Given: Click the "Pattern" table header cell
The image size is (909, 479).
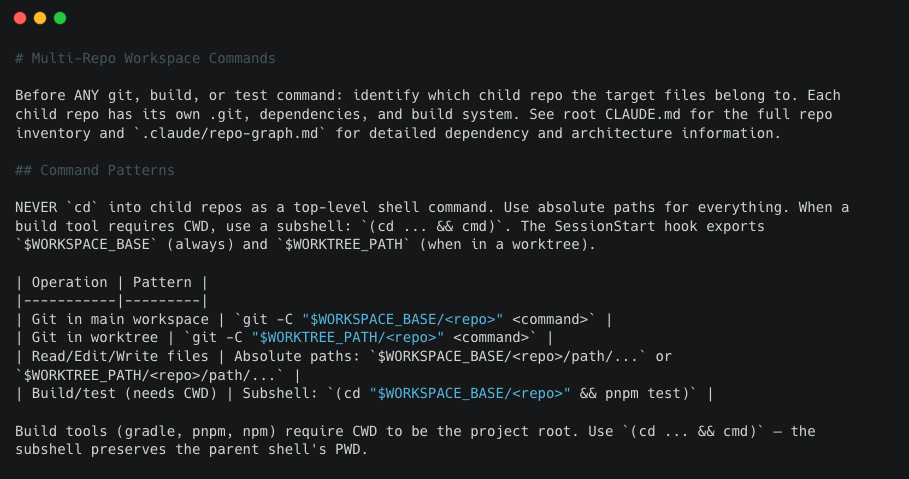Looking at the screenshot, I should [x=162, y=282].
